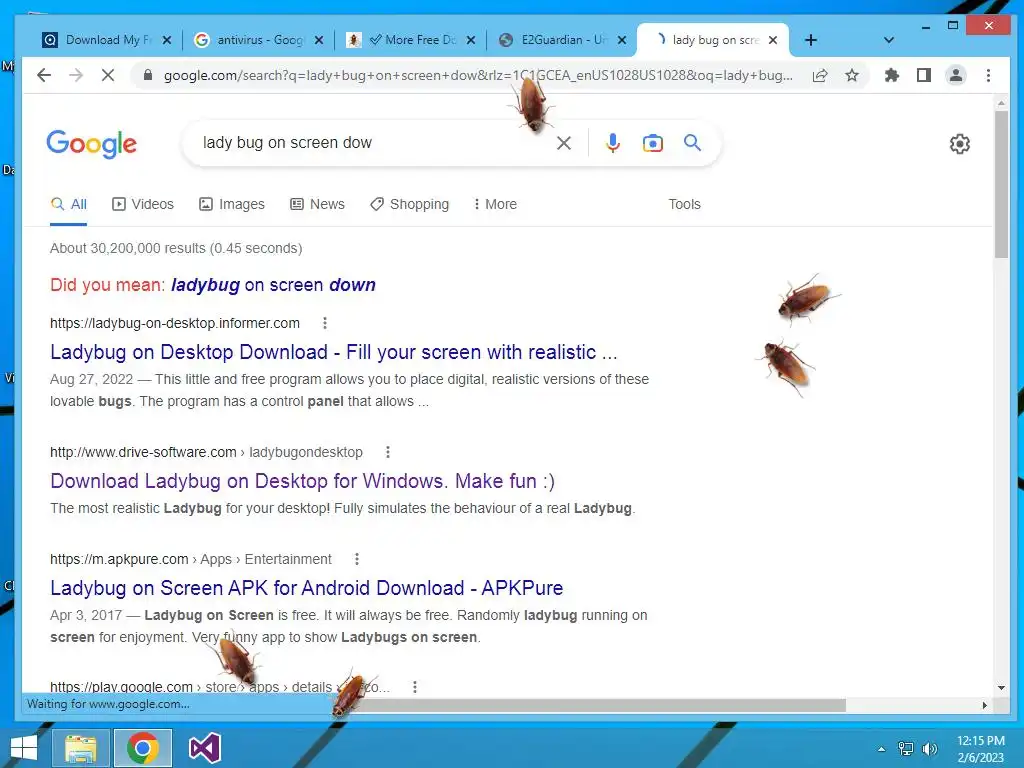Select the All results tab

coord(69,204)
